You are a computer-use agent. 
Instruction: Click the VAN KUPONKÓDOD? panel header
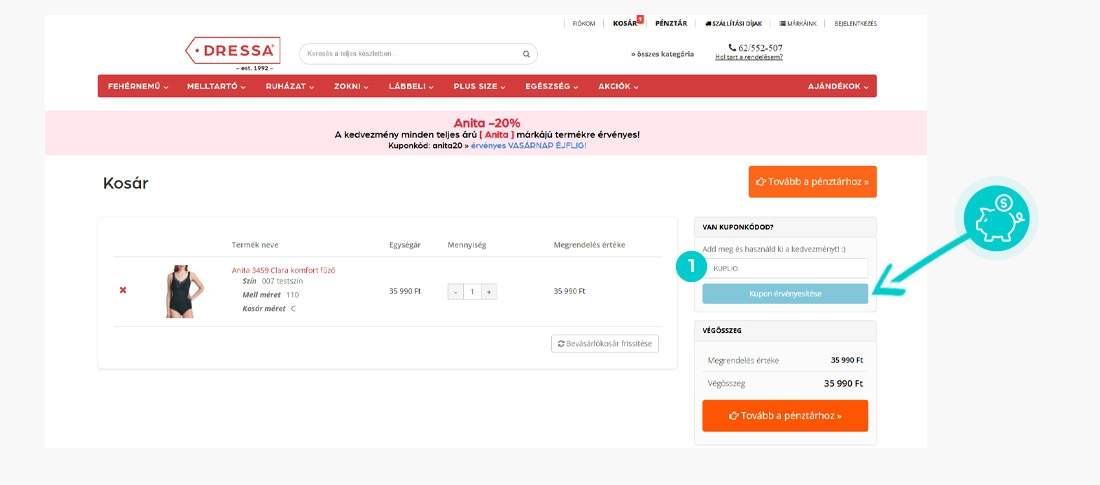pos(785,227)
